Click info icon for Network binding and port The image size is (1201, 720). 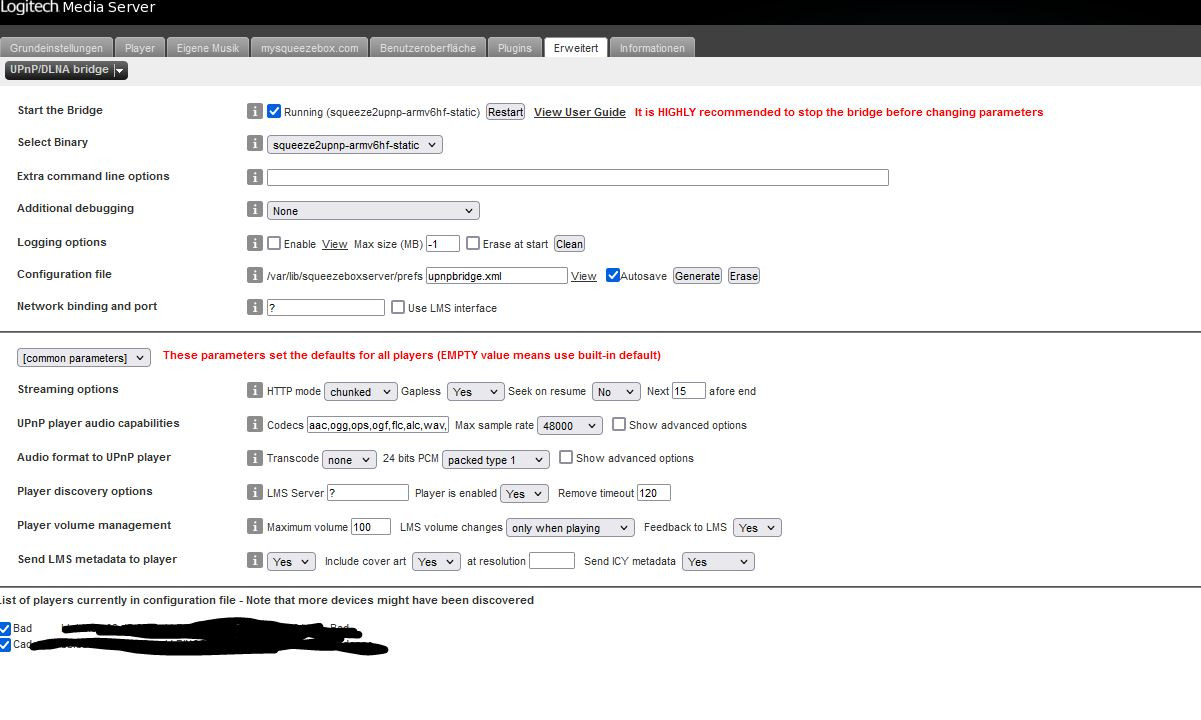click(x=255, y=307)
